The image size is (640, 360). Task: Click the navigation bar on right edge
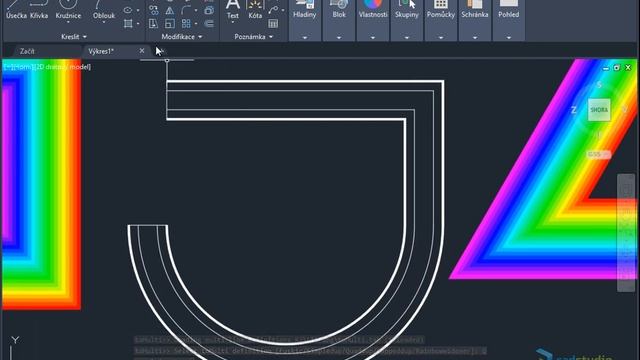tap(625, 233)
